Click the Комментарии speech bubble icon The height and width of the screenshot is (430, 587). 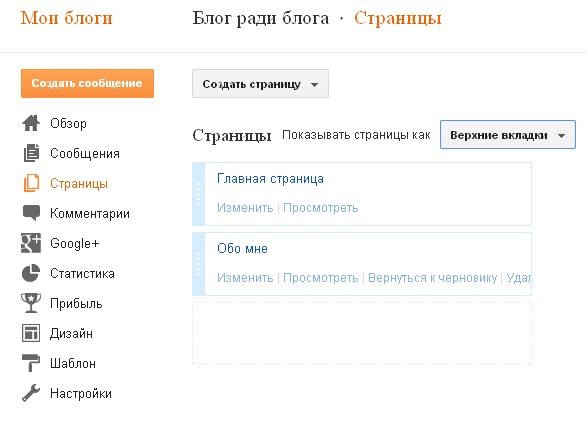click(x=31, y=213)
